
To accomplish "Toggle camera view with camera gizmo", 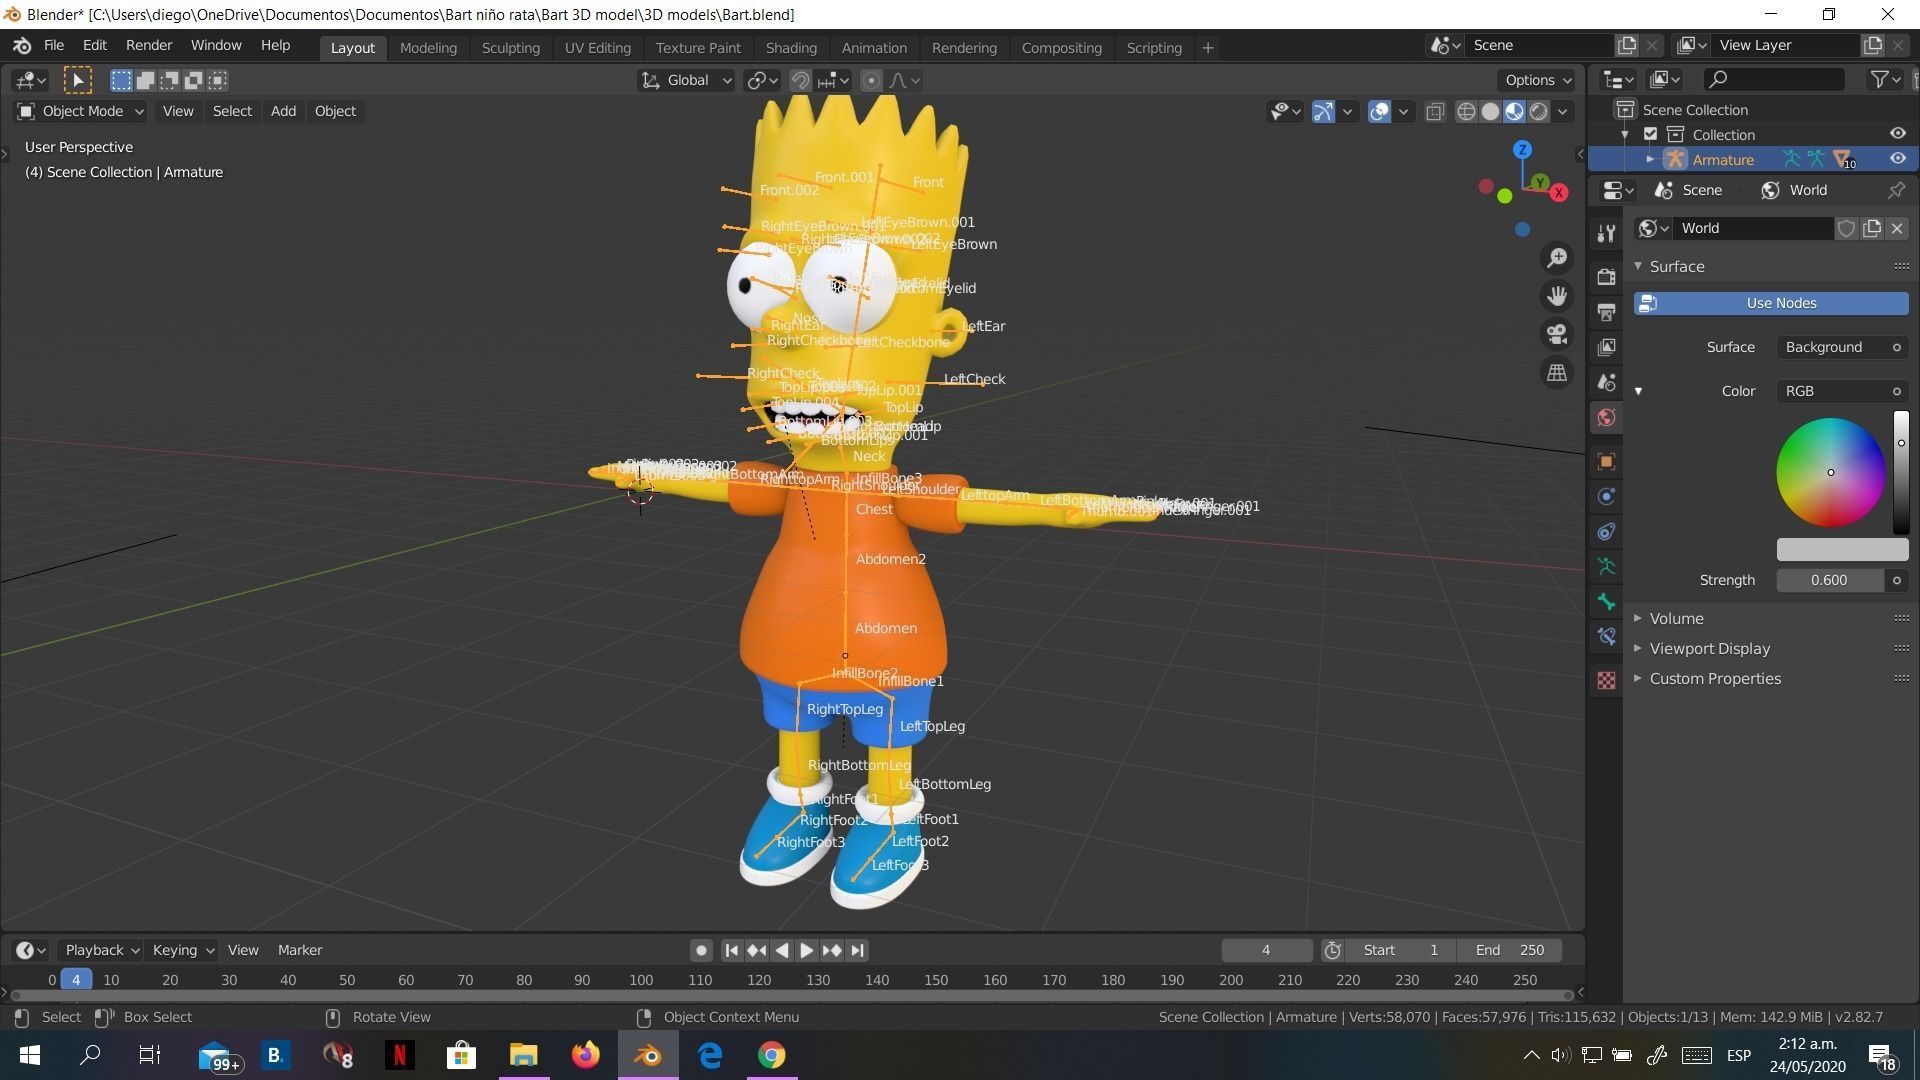I will point(1557,334).
